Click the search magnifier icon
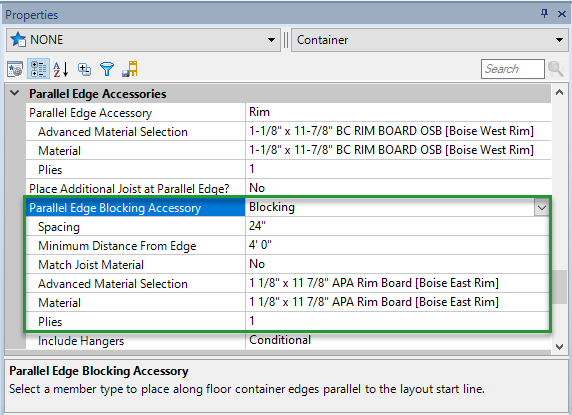This screenshot has height=415, width=572. [x=556, y=69]
